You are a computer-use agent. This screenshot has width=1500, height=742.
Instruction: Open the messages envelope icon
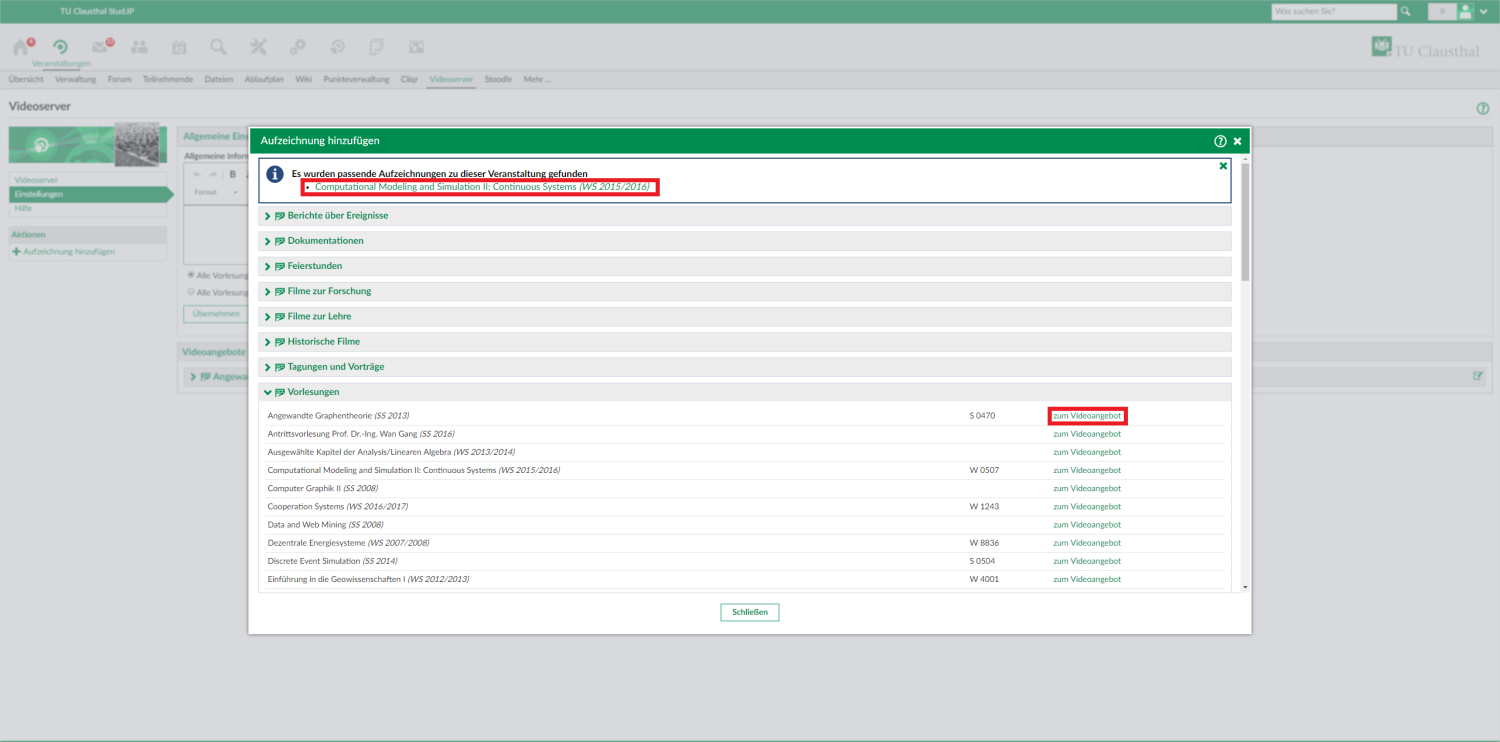click(x=99, y=47)
